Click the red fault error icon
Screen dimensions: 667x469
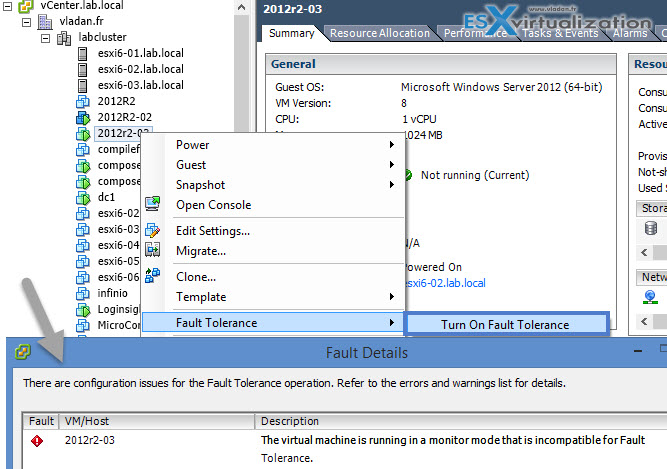[37, 441]
